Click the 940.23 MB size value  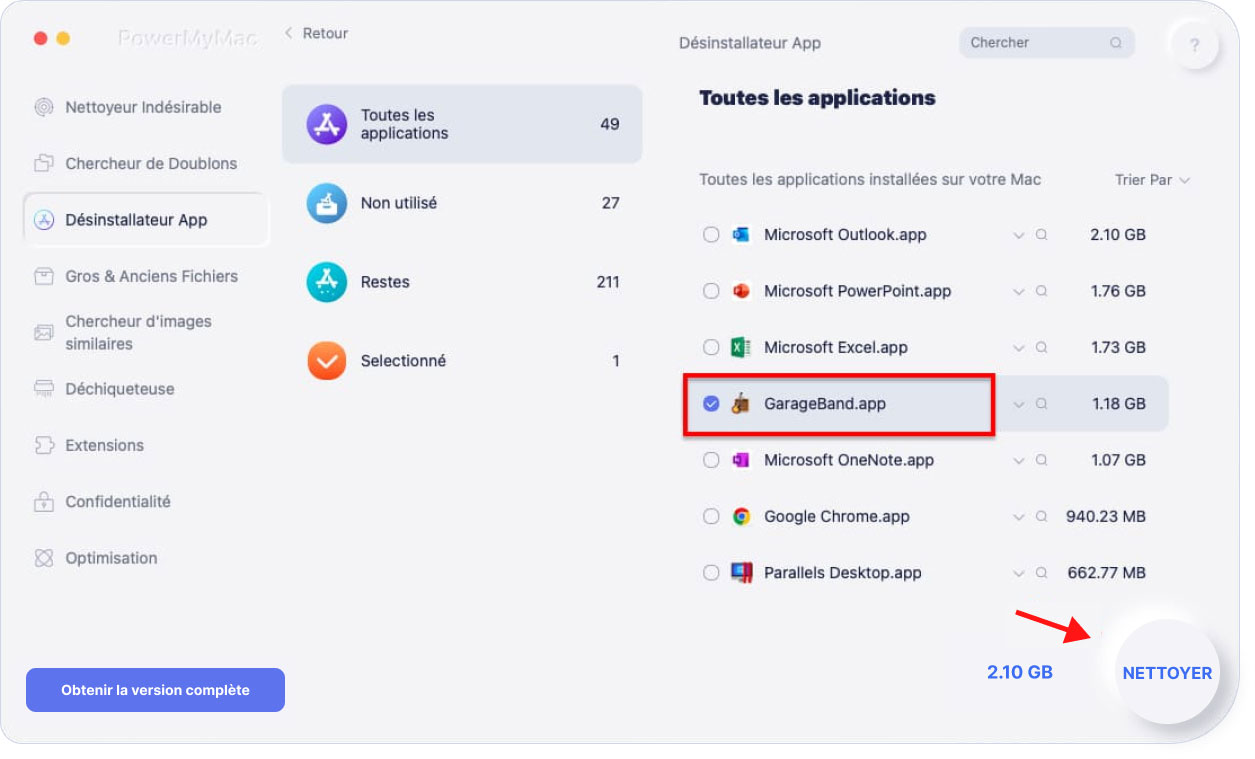tap(1106, 517)
